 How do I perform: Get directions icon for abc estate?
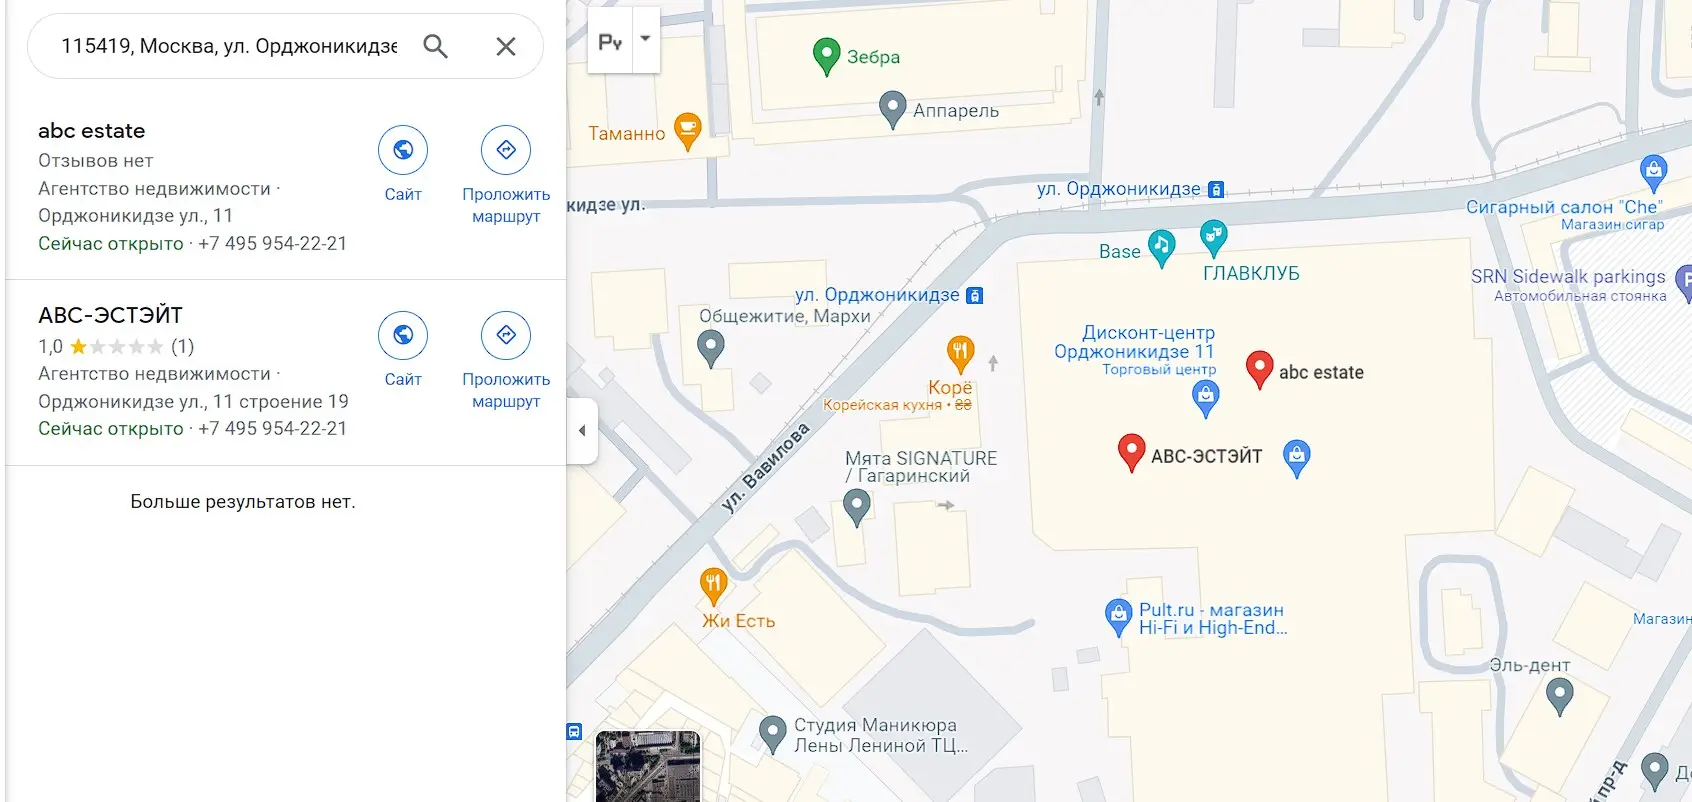coord(506,150)
